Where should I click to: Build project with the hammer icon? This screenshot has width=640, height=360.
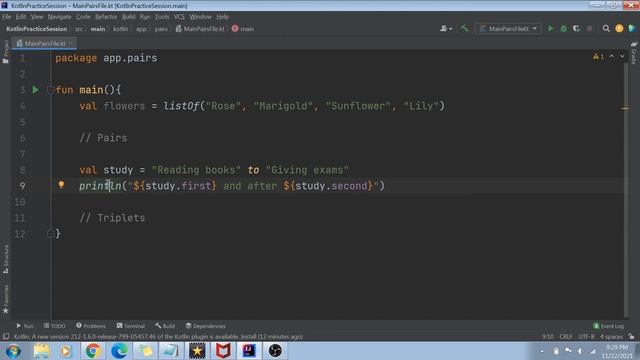pos(464,29)
